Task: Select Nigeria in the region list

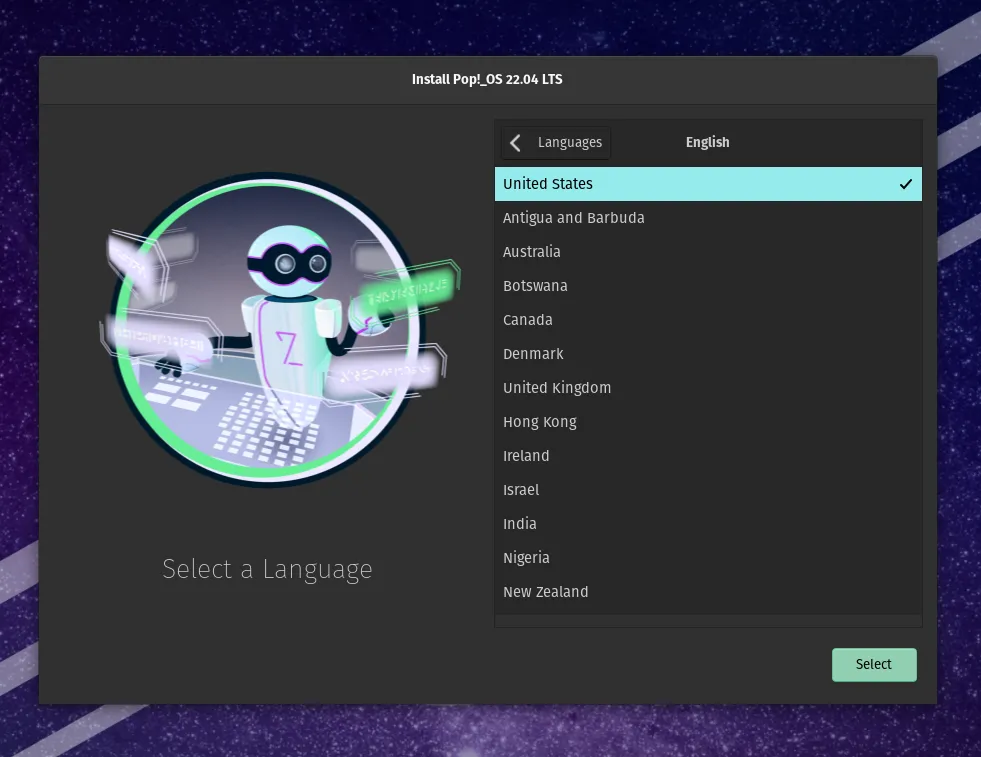Action: pos(526,558)
